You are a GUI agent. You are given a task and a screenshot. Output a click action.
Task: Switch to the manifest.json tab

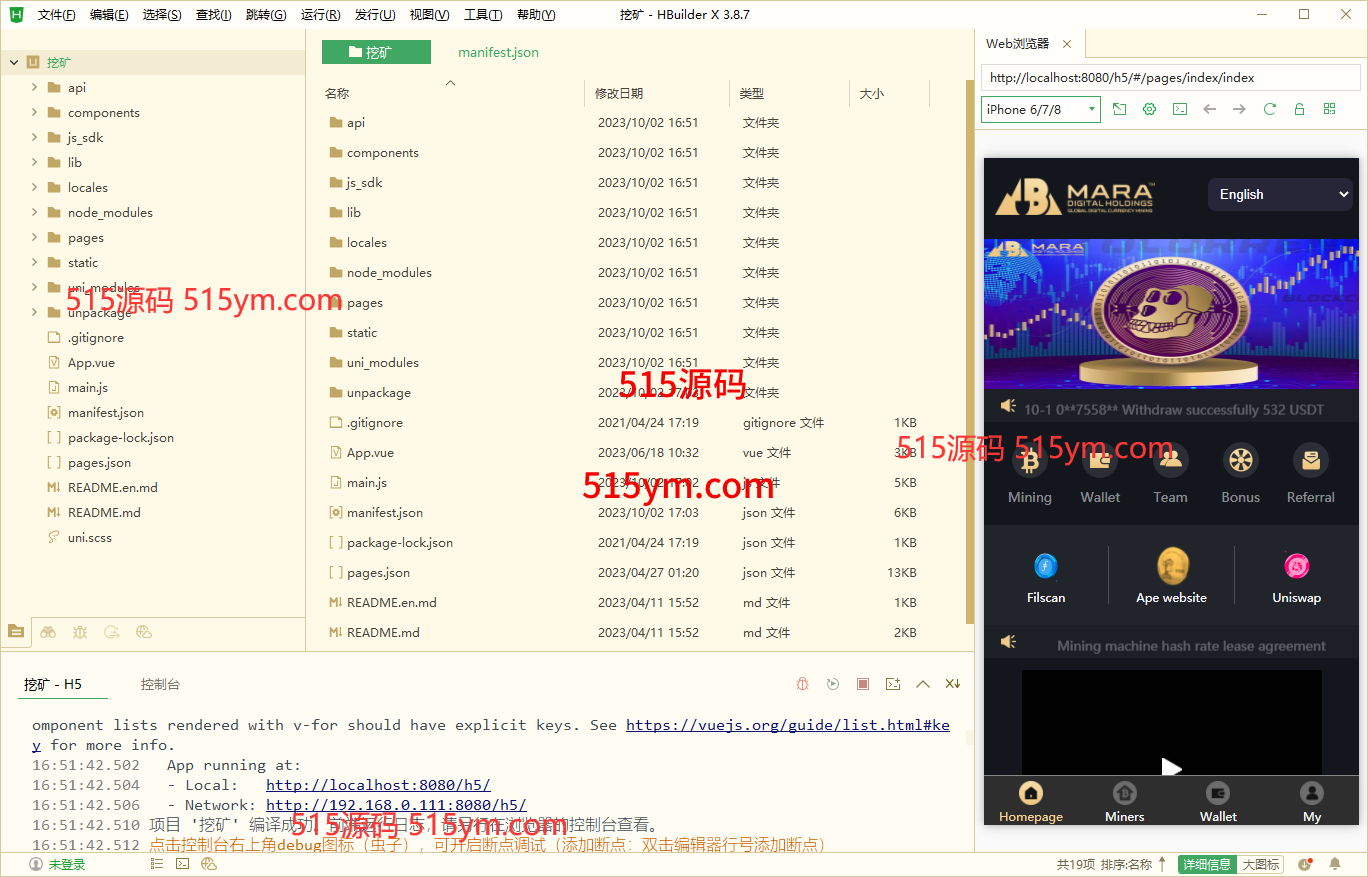(498, 52)
